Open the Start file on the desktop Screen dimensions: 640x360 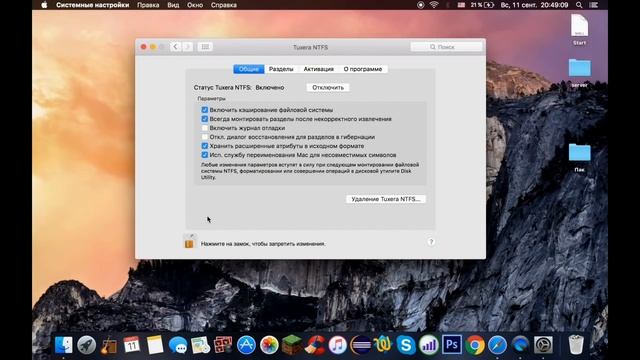[x=580, y=29]
